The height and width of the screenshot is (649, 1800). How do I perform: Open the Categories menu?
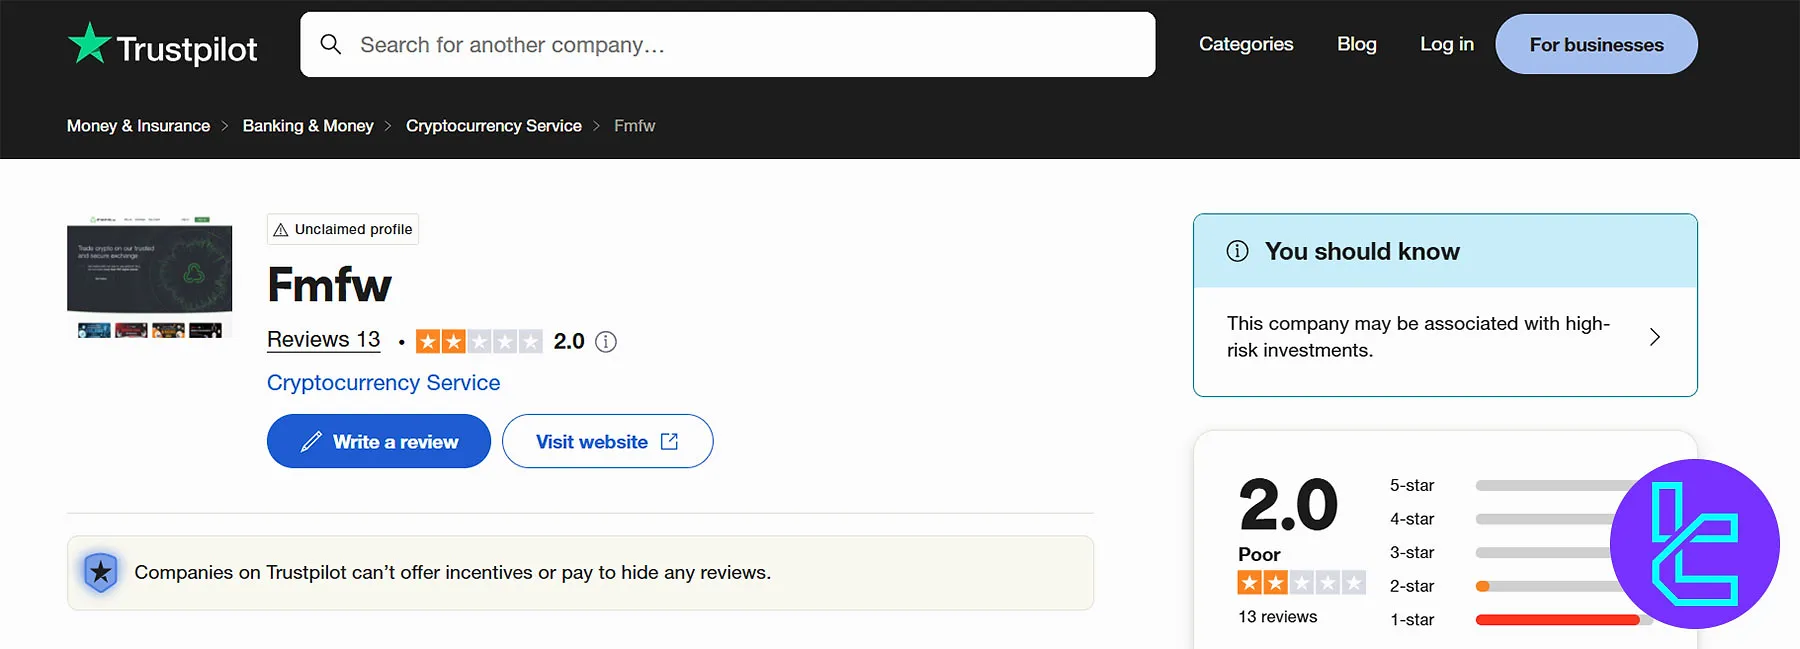pos(1246,44)
